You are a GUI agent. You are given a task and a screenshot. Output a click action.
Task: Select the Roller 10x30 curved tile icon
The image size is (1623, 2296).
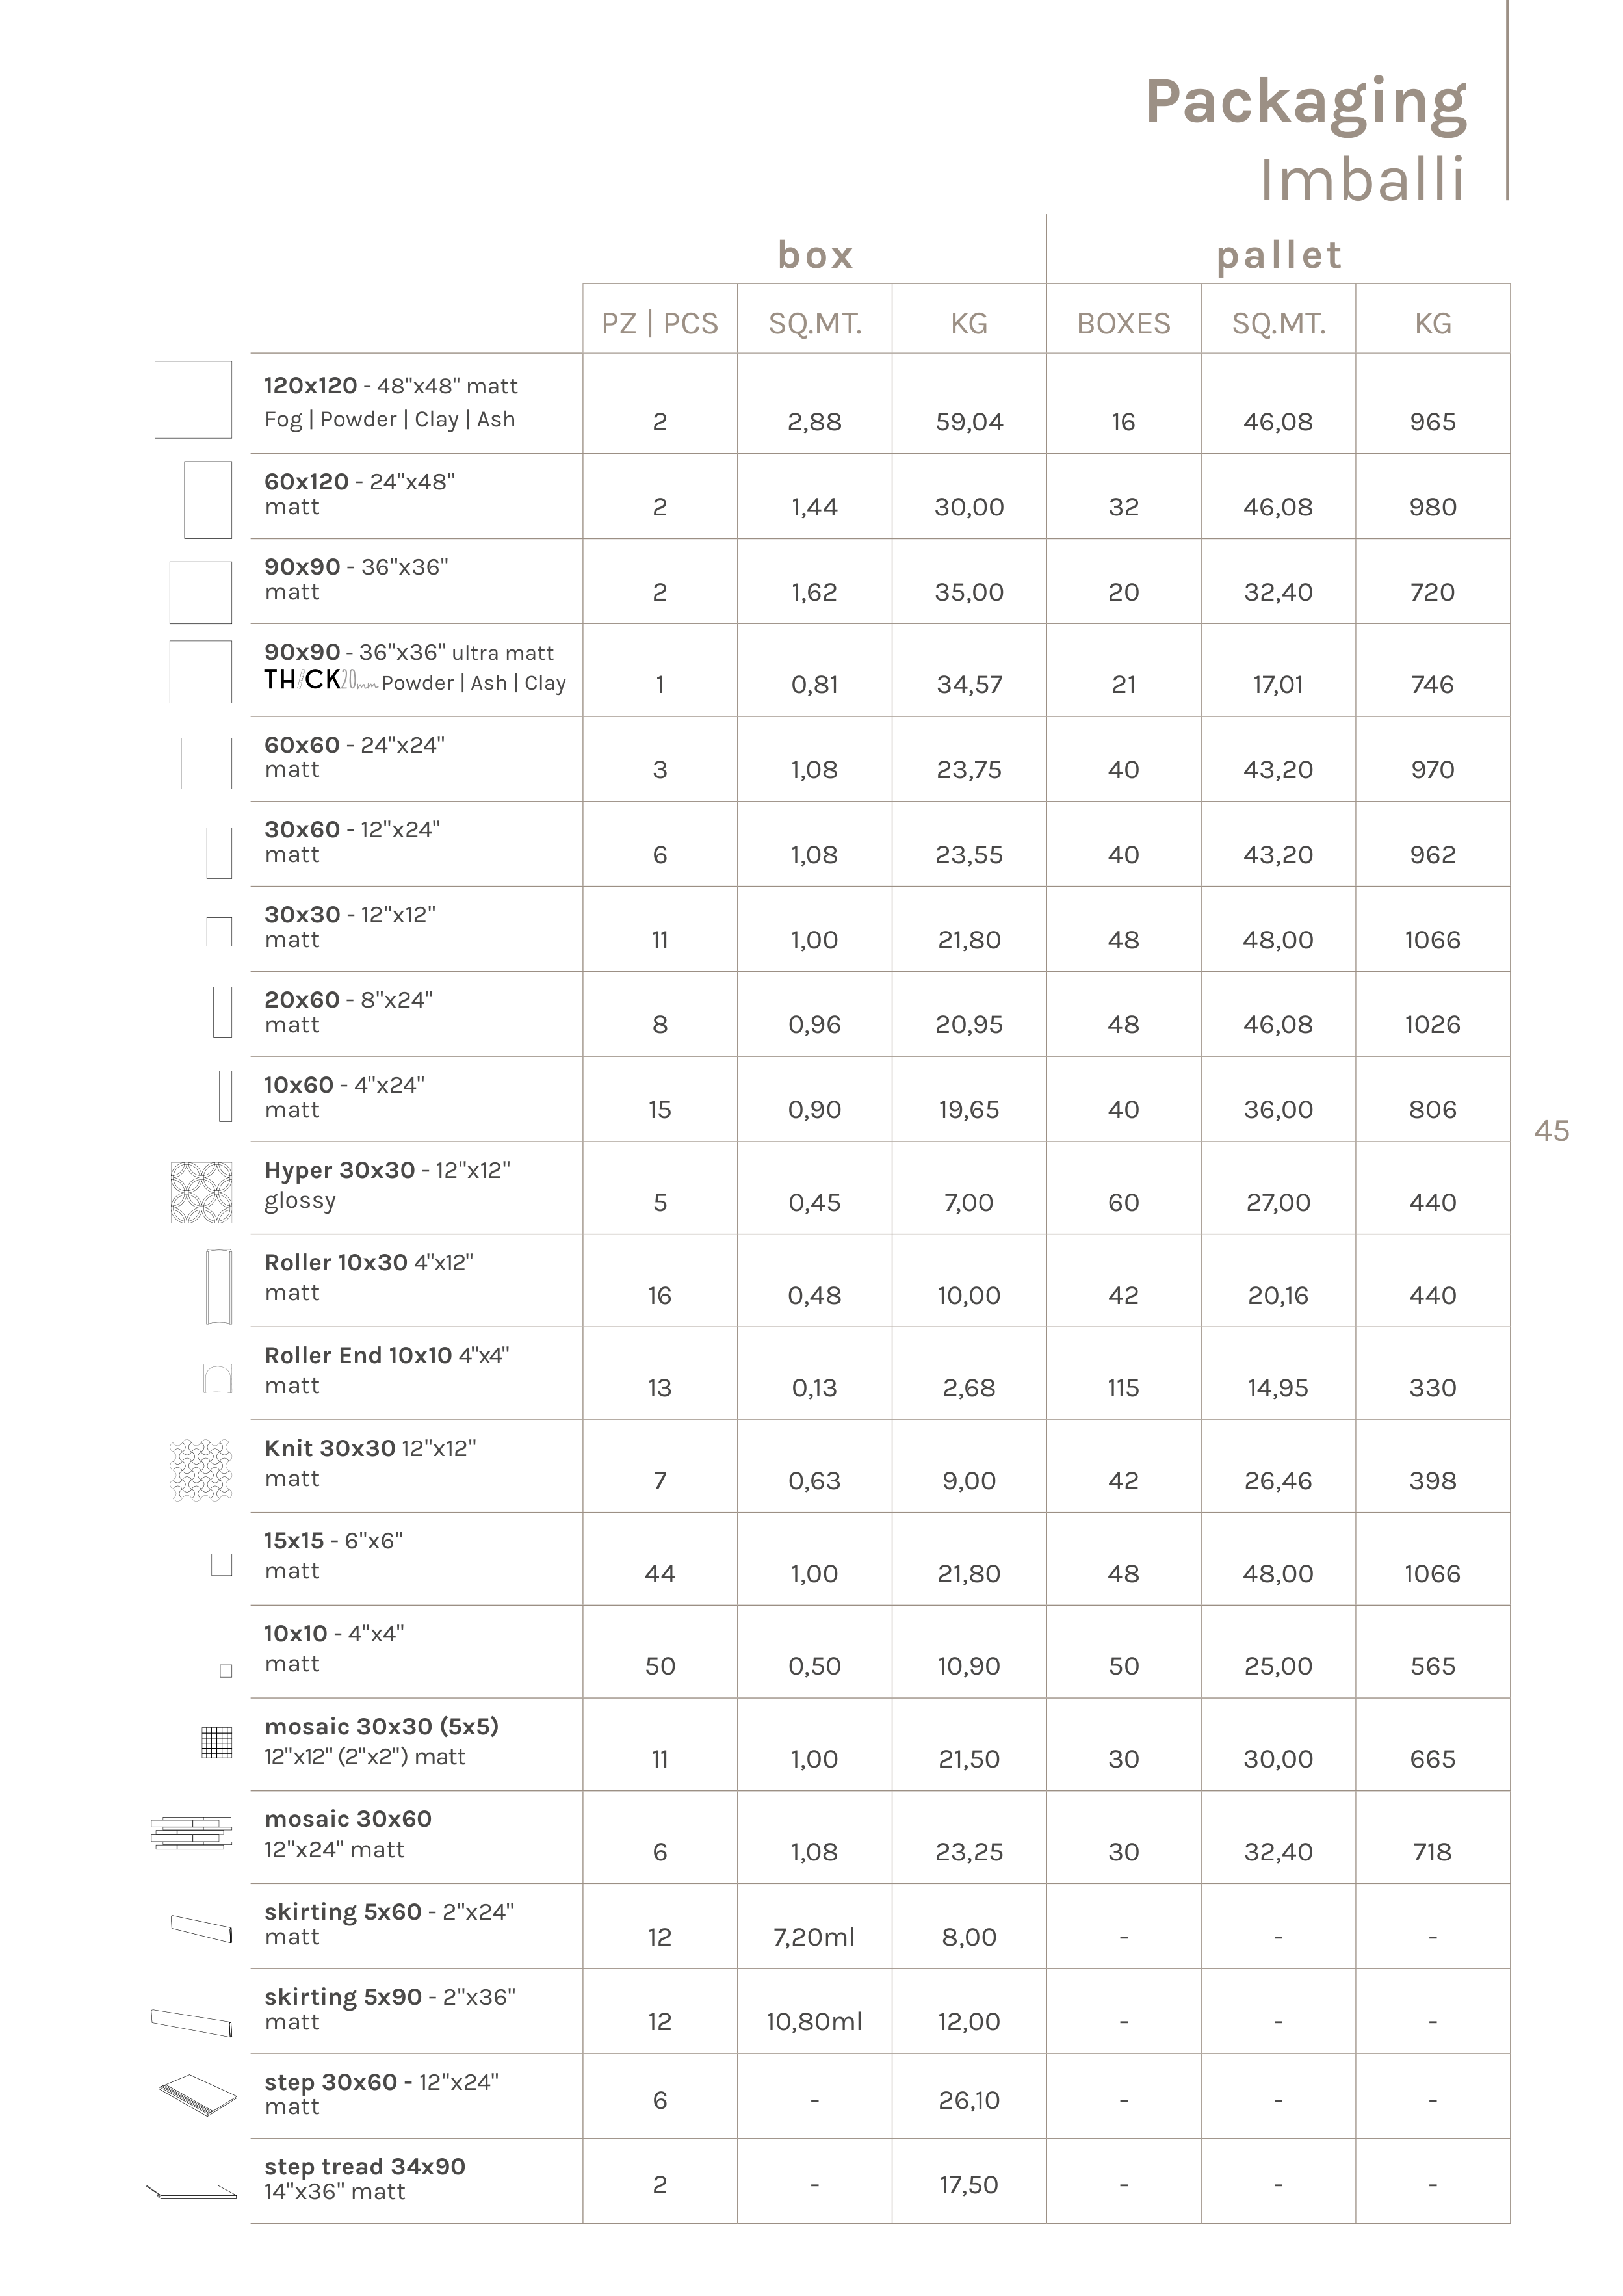pos(218,1286)
